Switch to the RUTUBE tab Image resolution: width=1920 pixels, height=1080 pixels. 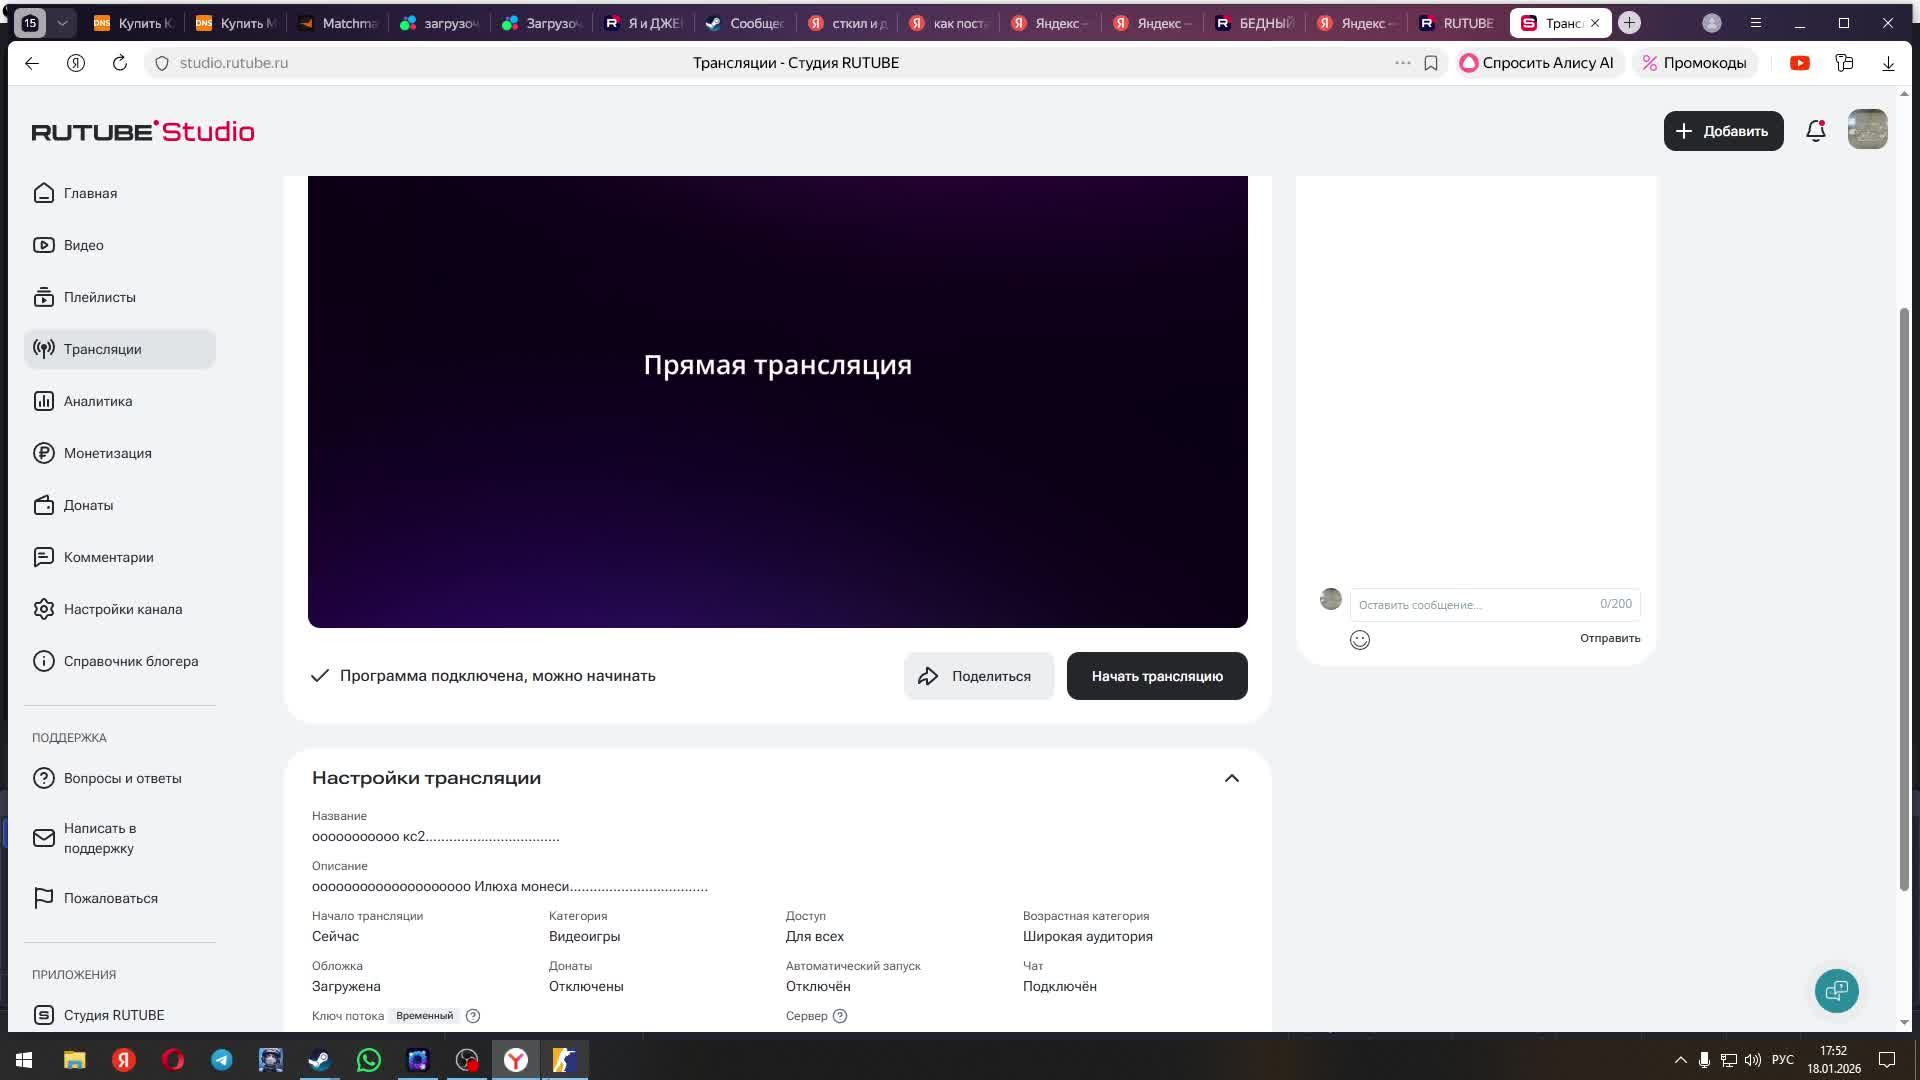point(1458,22)
